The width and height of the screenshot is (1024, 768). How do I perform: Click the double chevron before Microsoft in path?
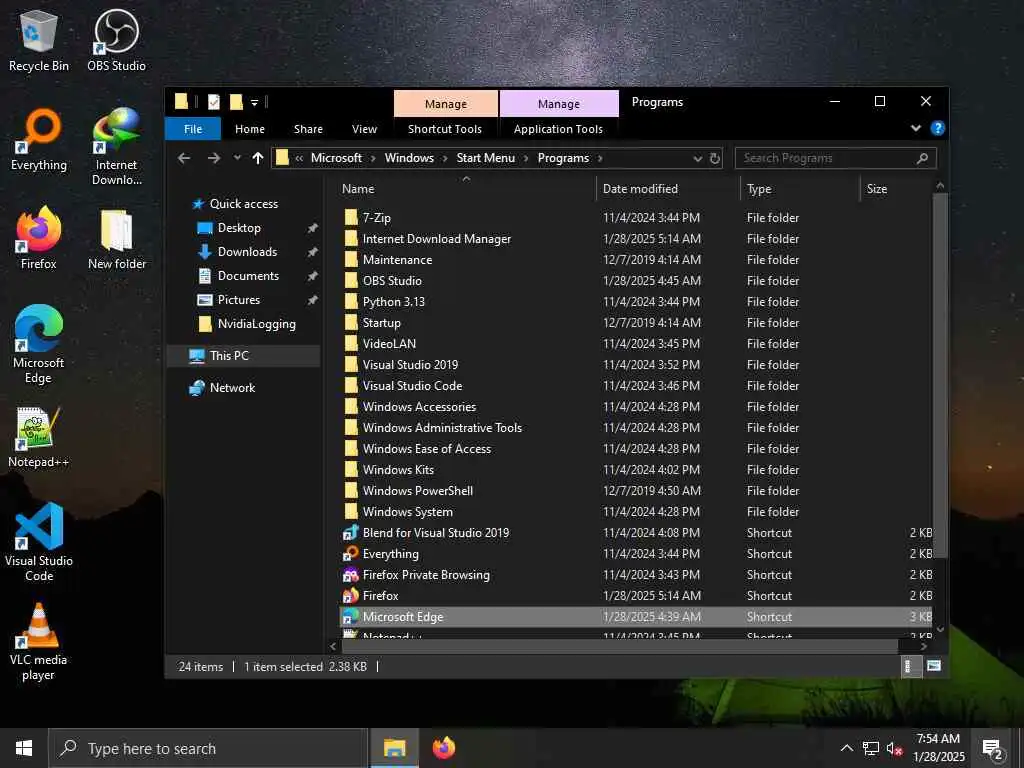coord(298,158)
